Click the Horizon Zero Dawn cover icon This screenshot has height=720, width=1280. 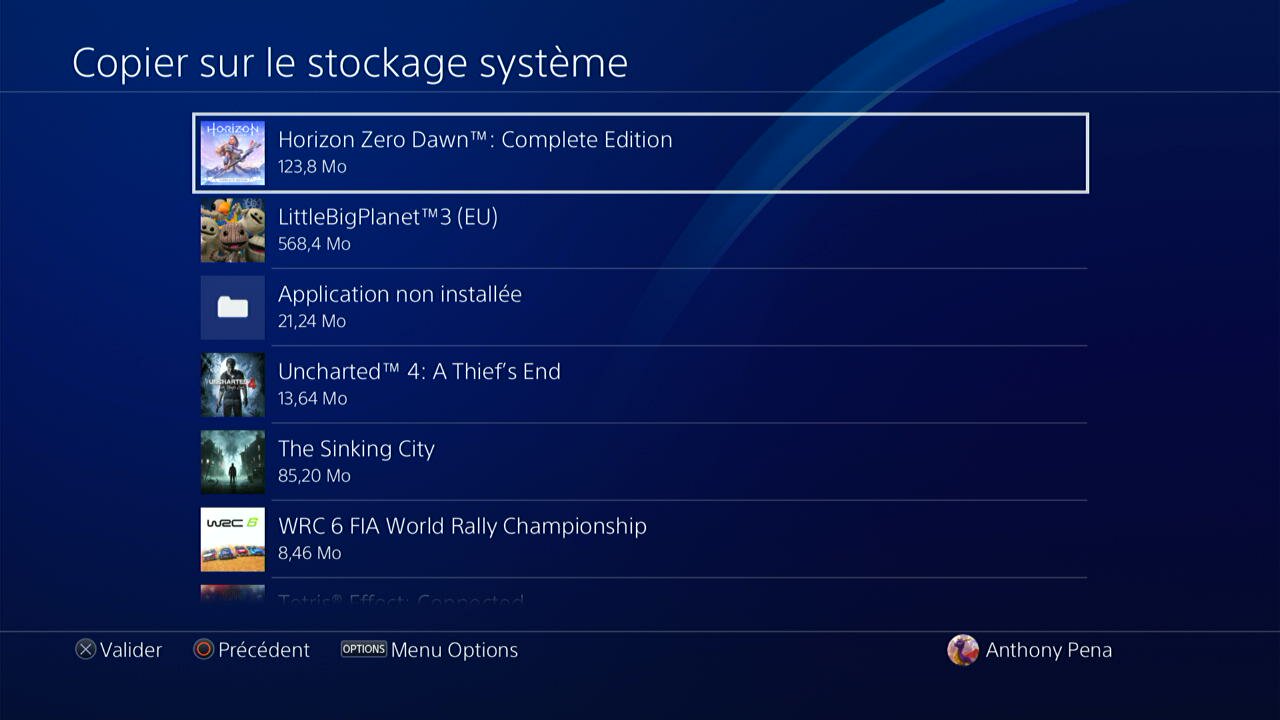tap(233, 153)
